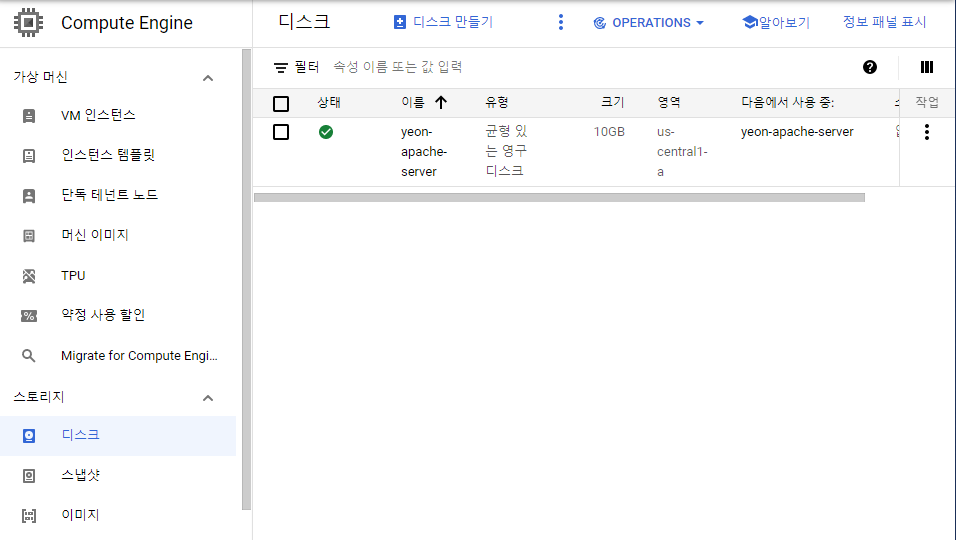This screenshot has height=540, width=956.
Task: Click the sidebar vertical scrollbar
Action: (x=246, y=280)
